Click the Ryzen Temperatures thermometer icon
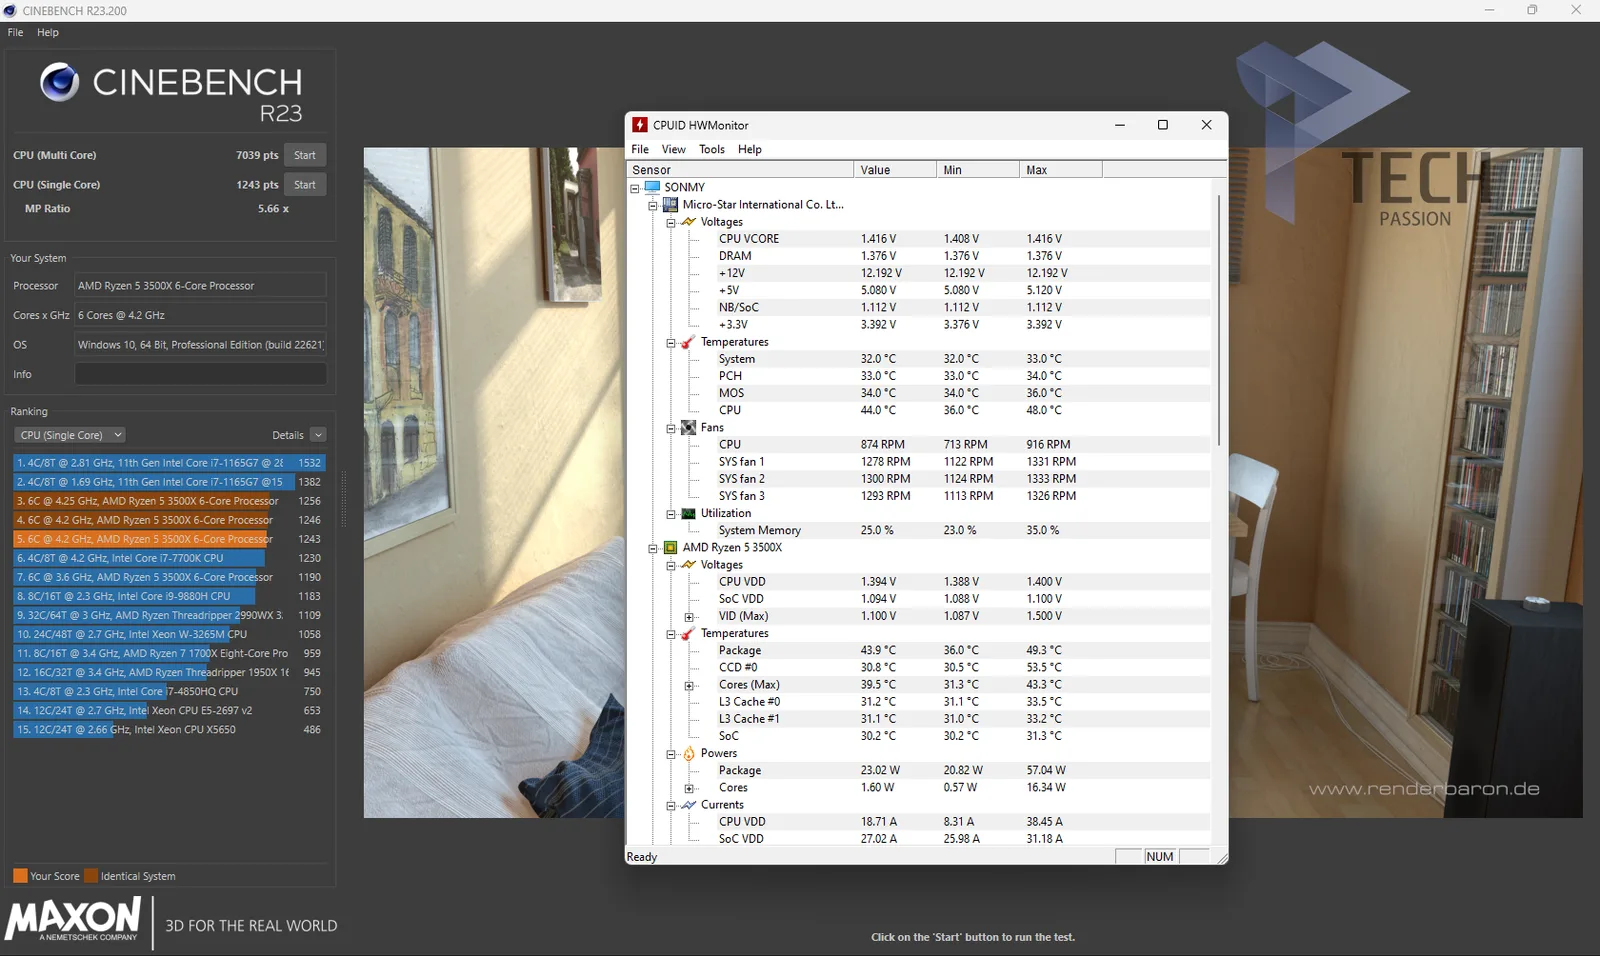The height and width of the screenshot is (956, 1600). [x=688, y=634]
